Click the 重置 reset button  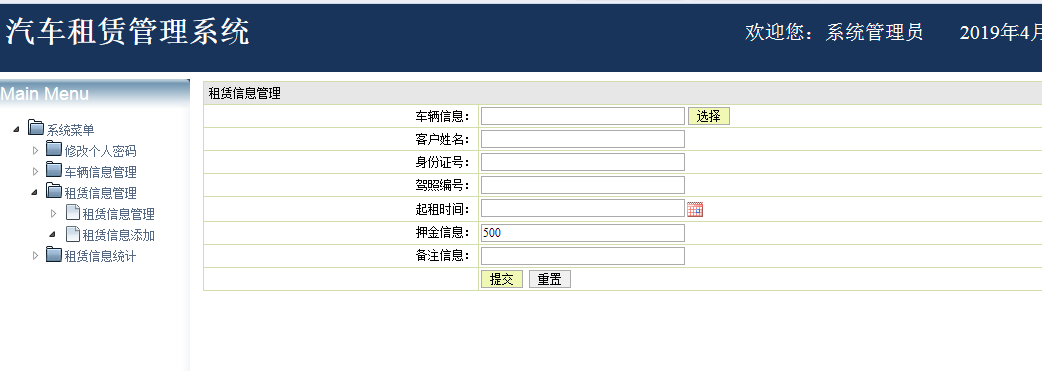tap(550, 279)
